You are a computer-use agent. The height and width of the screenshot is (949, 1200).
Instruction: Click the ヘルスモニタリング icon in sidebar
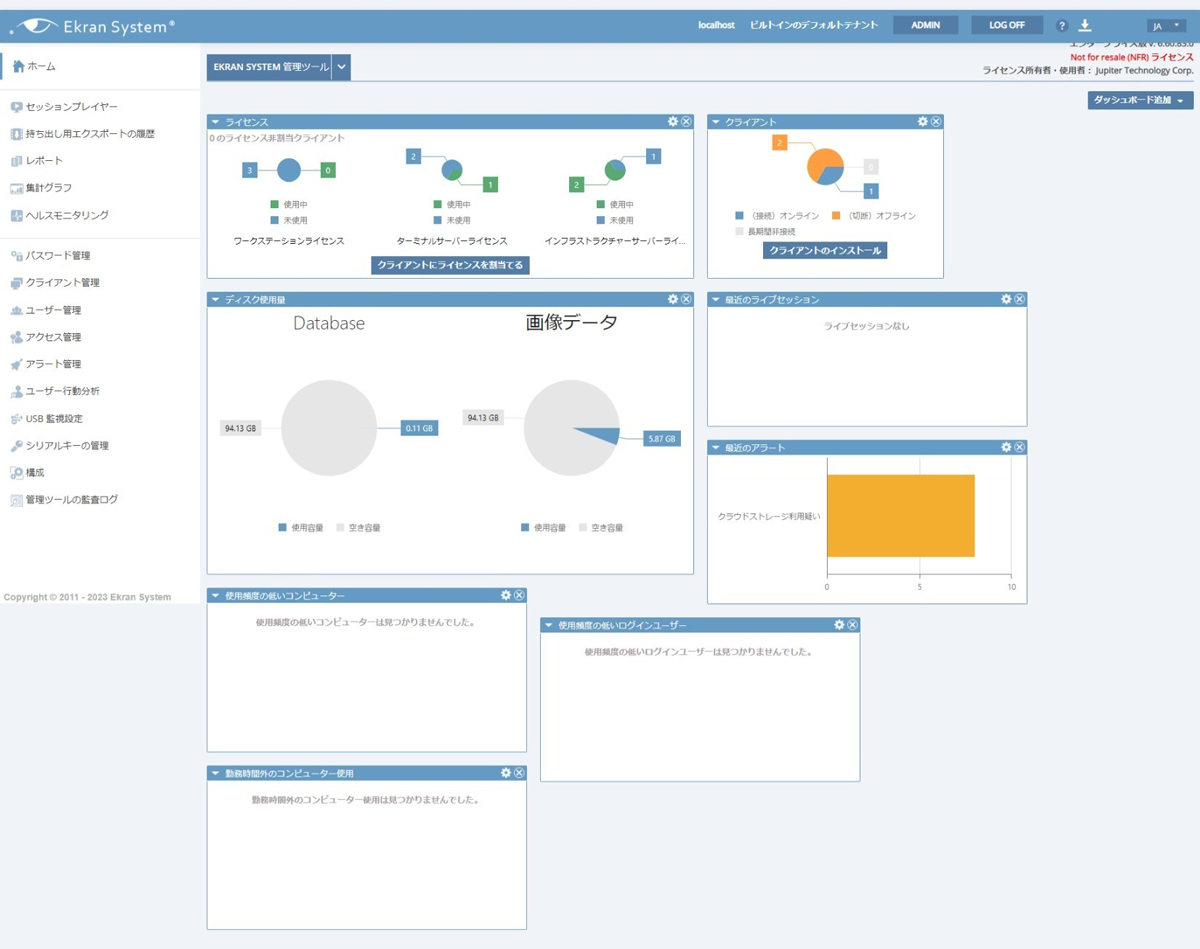(16, 215)
